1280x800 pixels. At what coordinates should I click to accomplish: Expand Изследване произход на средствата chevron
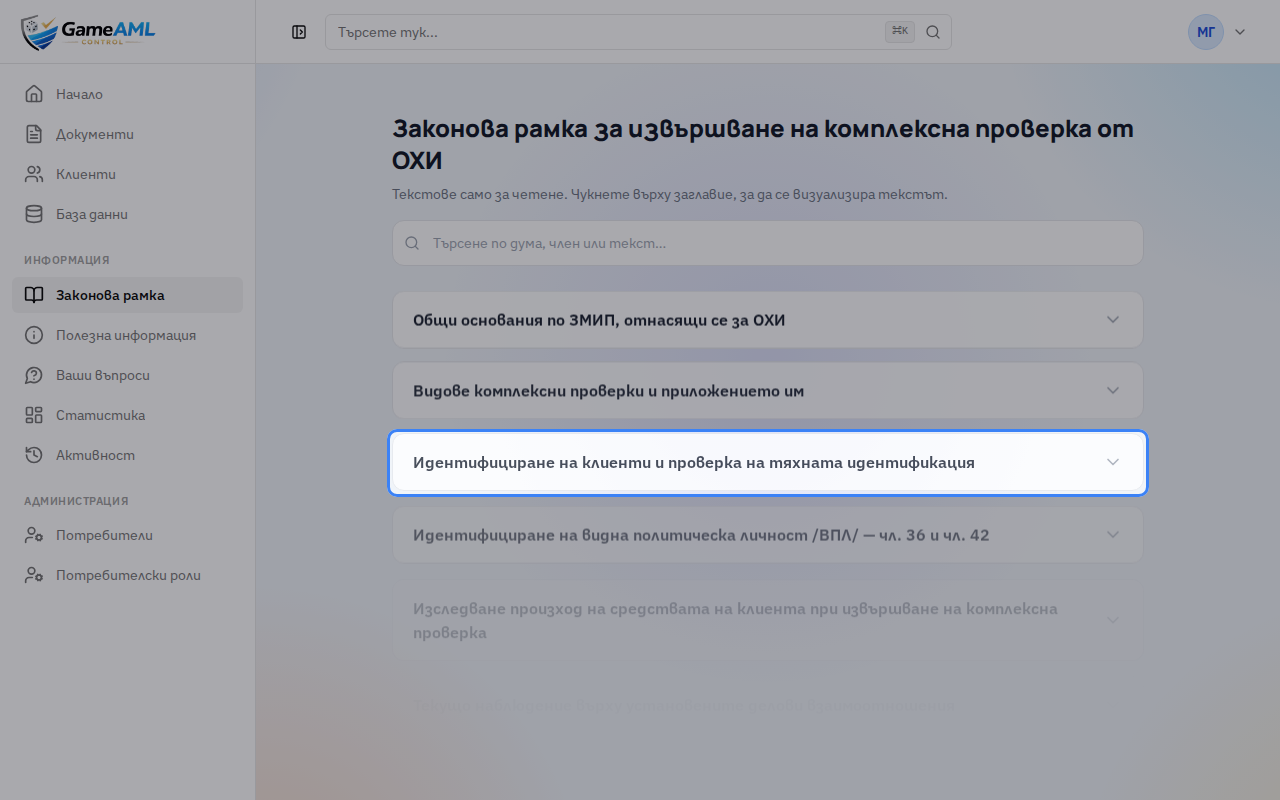[x=1113, y=620]
